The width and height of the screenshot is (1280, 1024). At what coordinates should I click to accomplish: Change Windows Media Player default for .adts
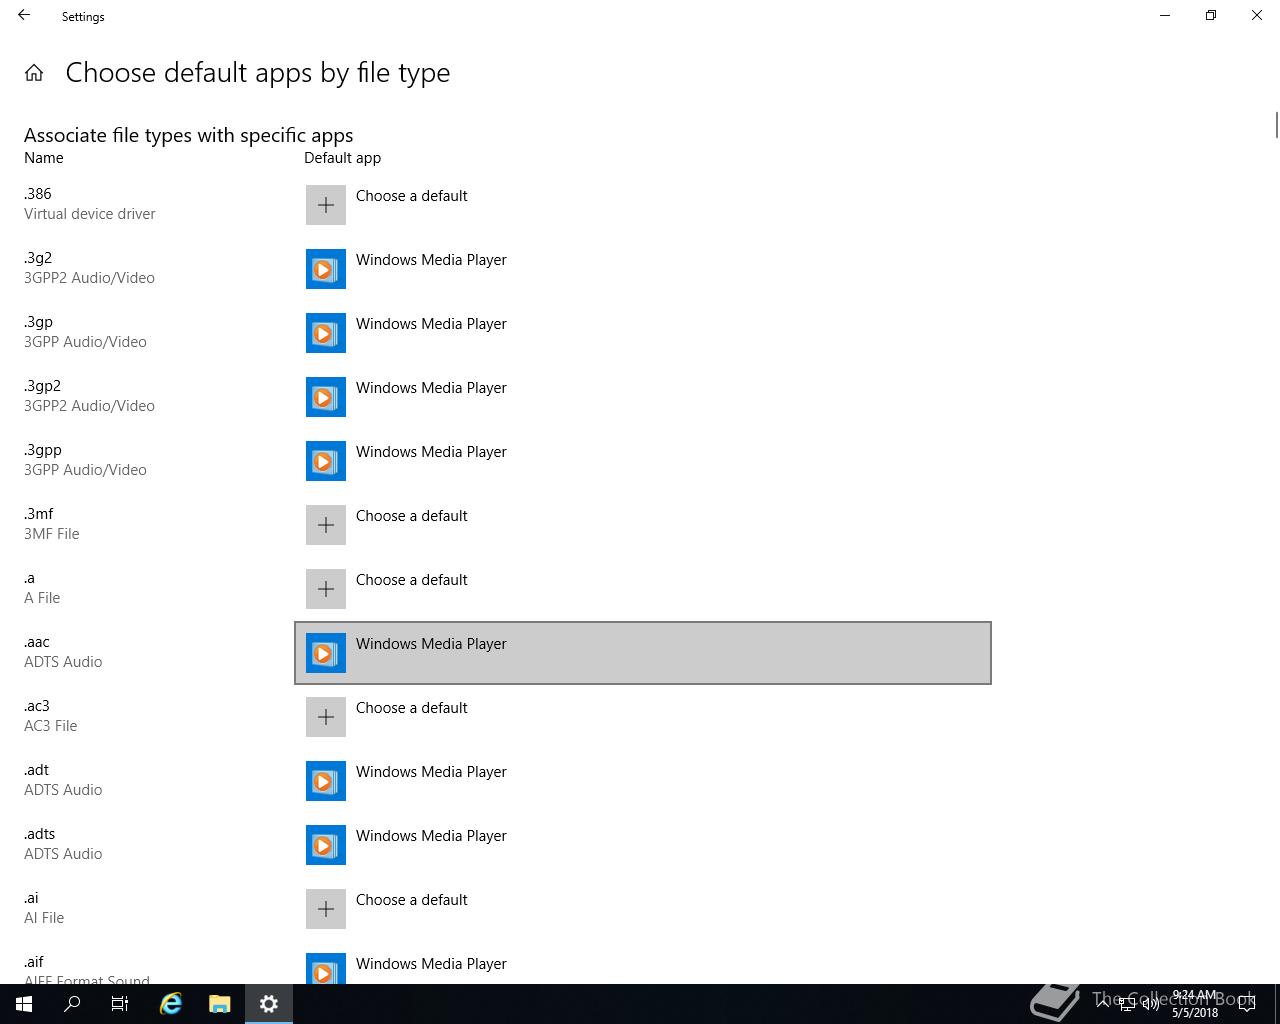643,845
